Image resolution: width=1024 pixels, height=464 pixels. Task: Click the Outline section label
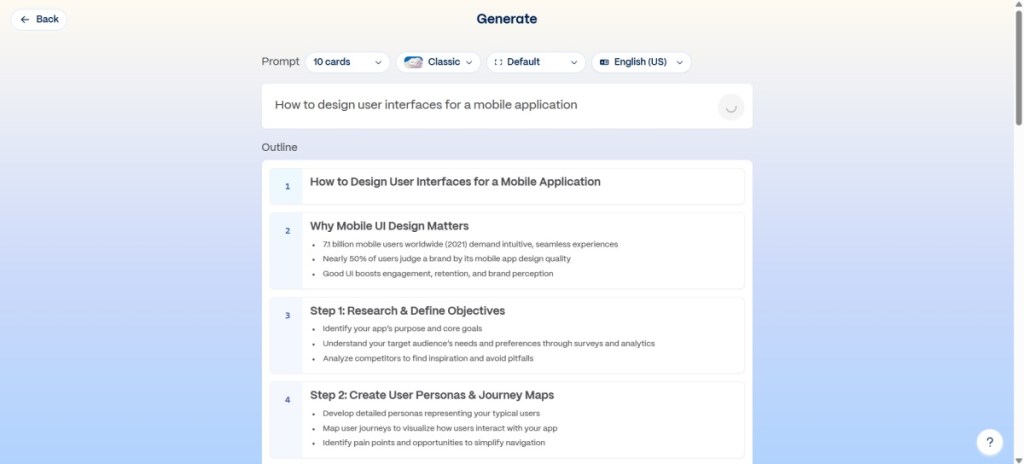click(x=280, y=148)
